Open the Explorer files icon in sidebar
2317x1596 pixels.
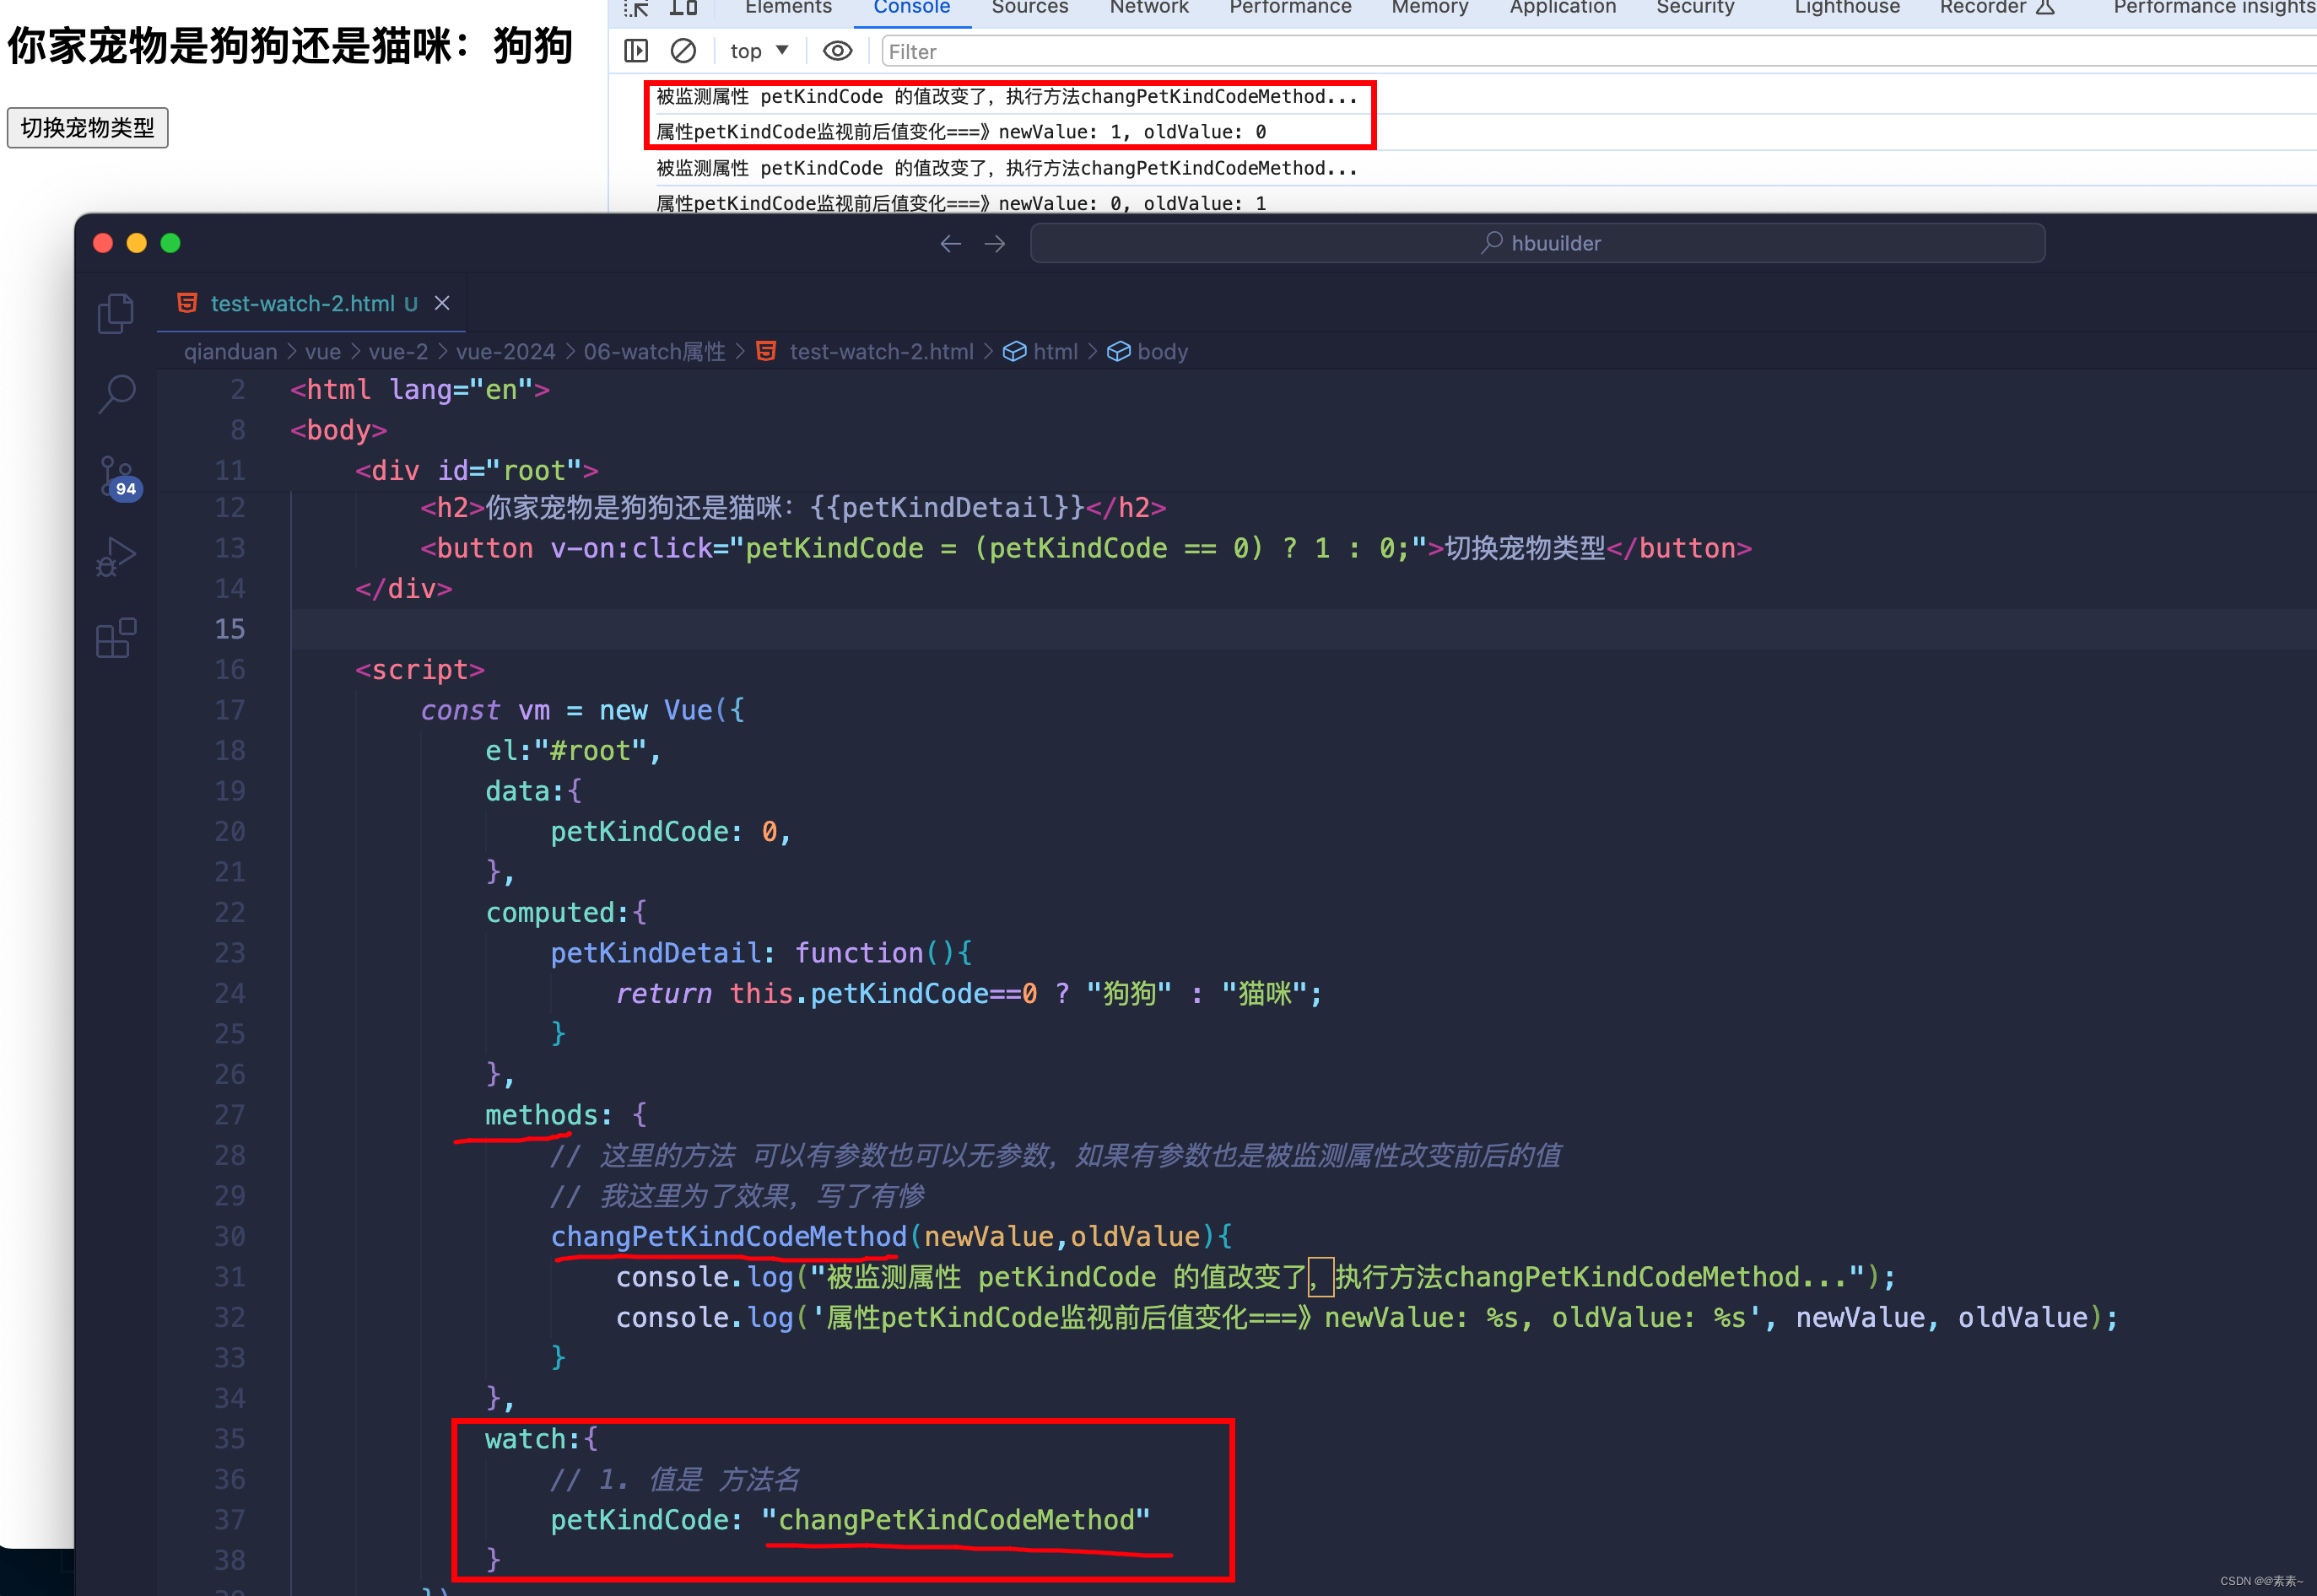(116, 314)
